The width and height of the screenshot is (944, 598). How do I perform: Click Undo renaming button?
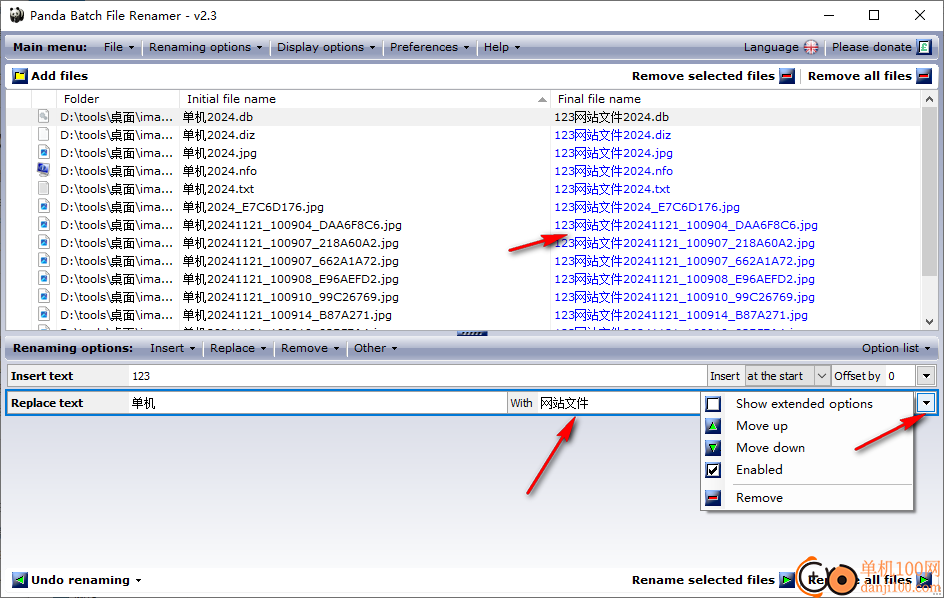[76, 580]
